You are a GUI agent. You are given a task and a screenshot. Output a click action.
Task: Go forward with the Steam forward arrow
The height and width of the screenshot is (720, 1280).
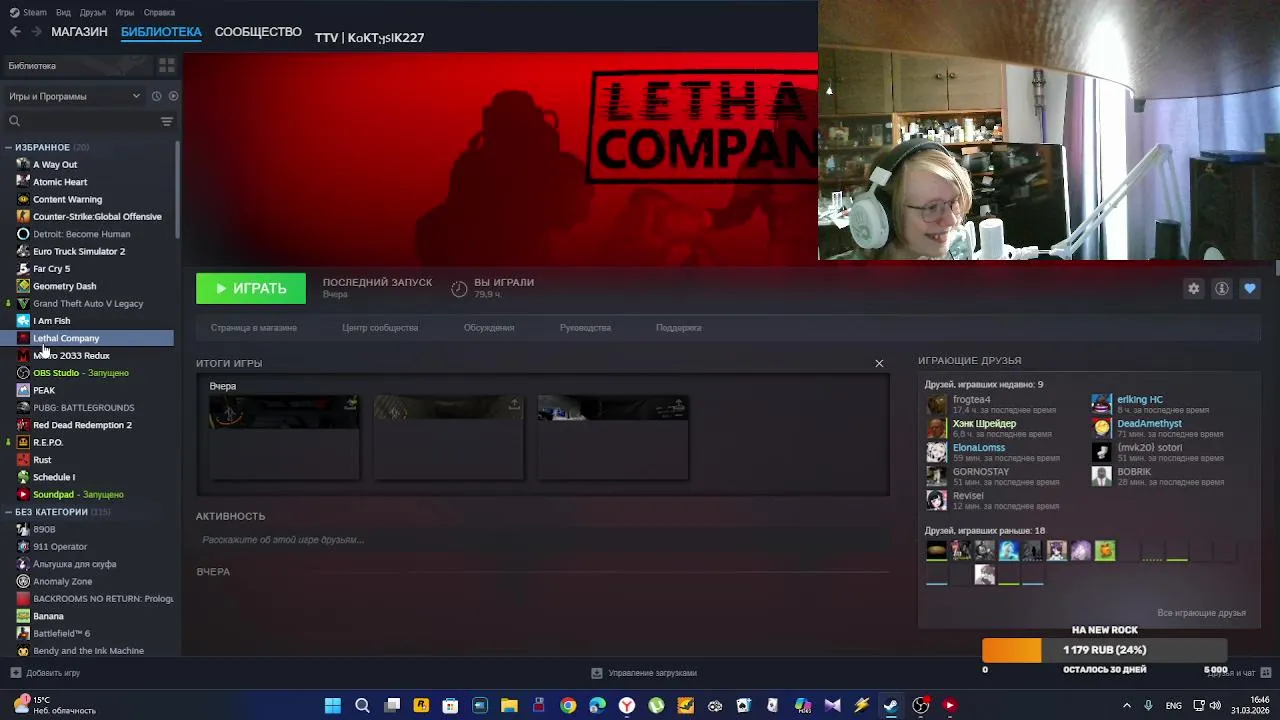click(37, 32)
